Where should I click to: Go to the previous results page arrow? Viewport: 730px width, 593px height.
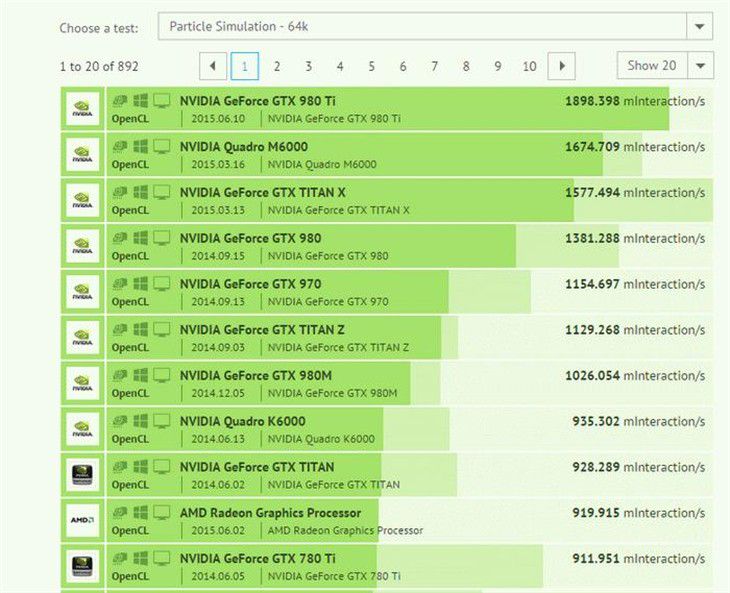pyautogui.click(x=213, y=66)
